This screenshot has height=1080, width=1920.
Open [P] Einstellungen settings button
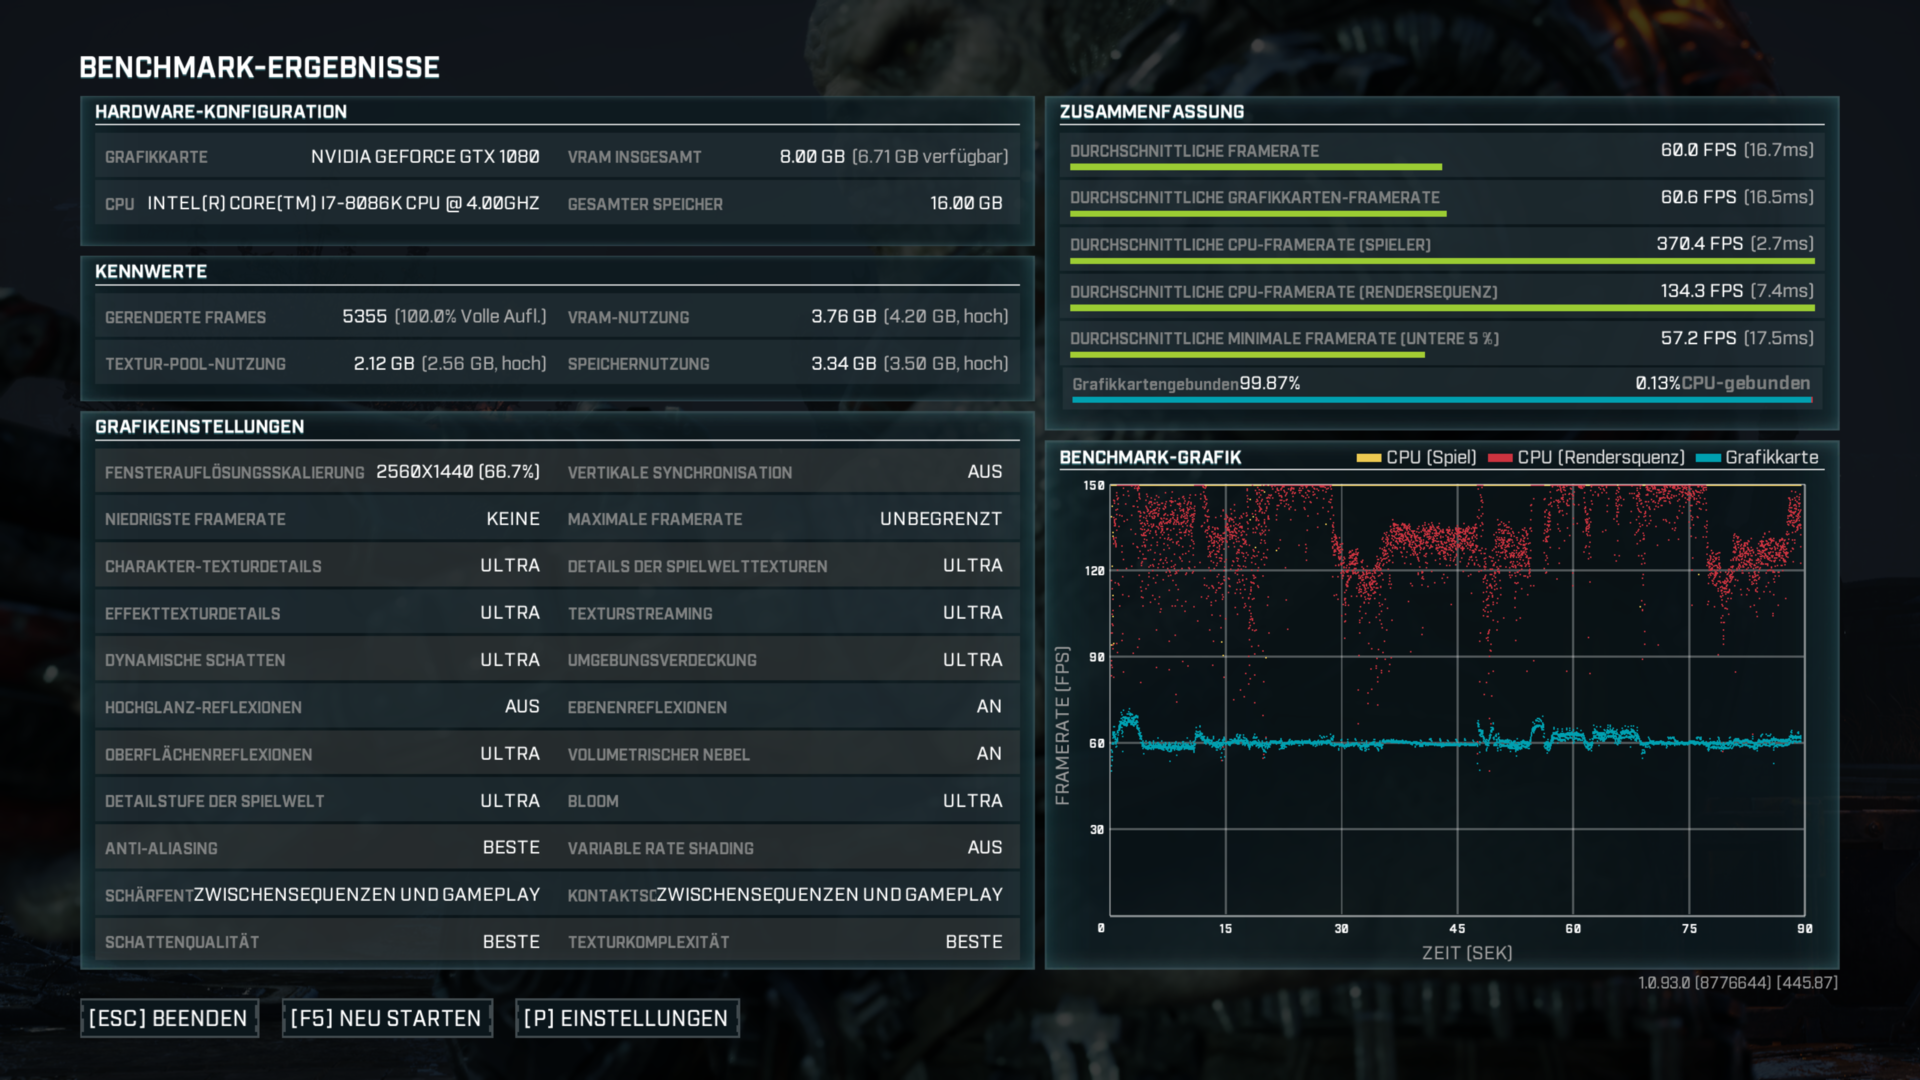[626, 1018]
